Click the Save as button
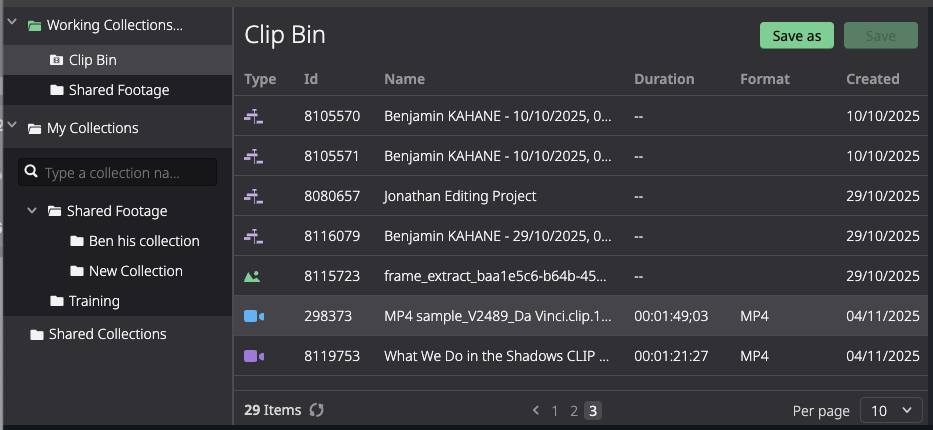 (797, 36)
